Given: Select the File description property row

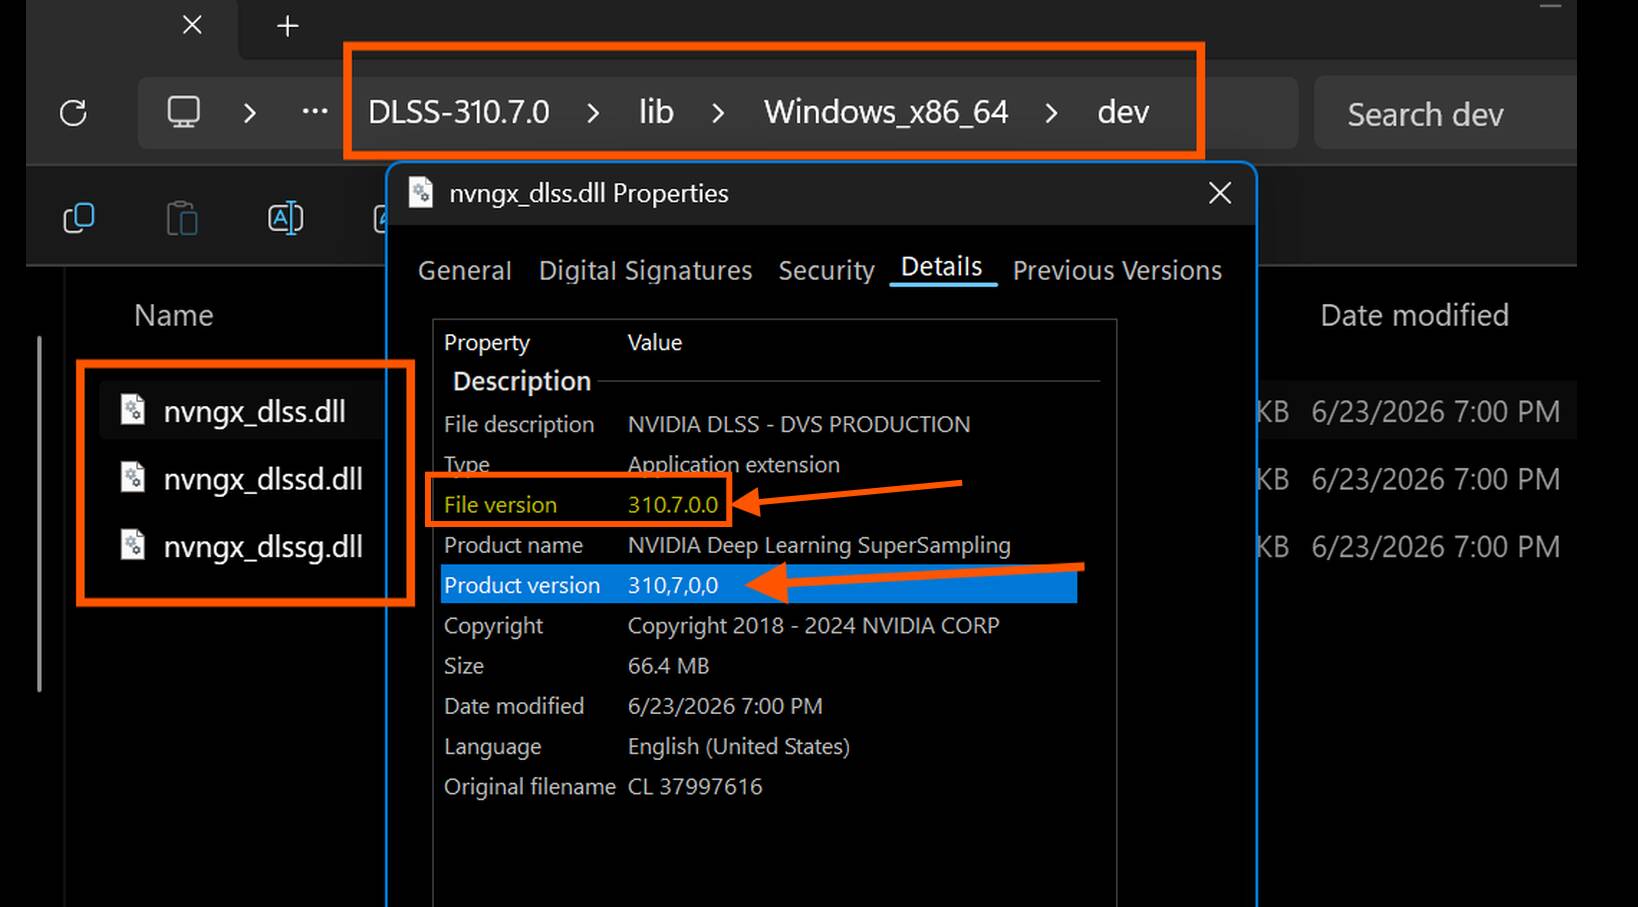Looking at the screenshot, I should 759,424.
